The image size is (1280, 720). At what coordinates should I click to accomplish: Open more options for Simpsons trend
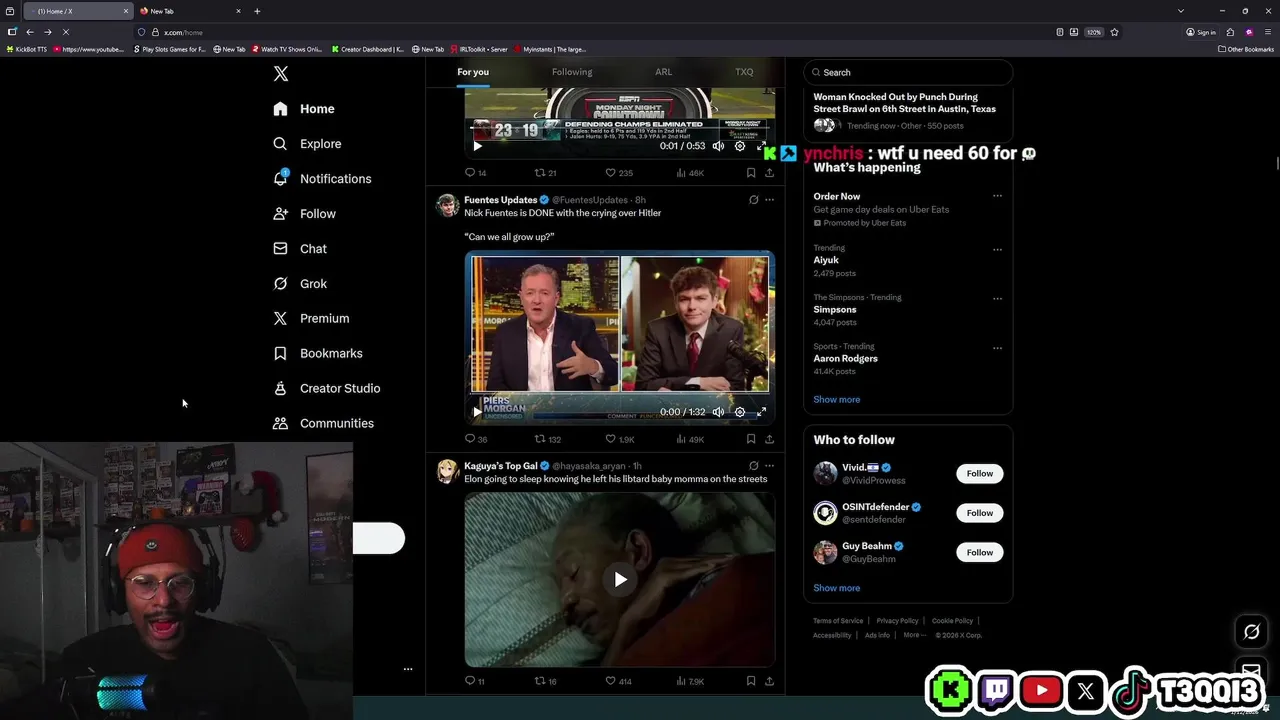(997, 298)
